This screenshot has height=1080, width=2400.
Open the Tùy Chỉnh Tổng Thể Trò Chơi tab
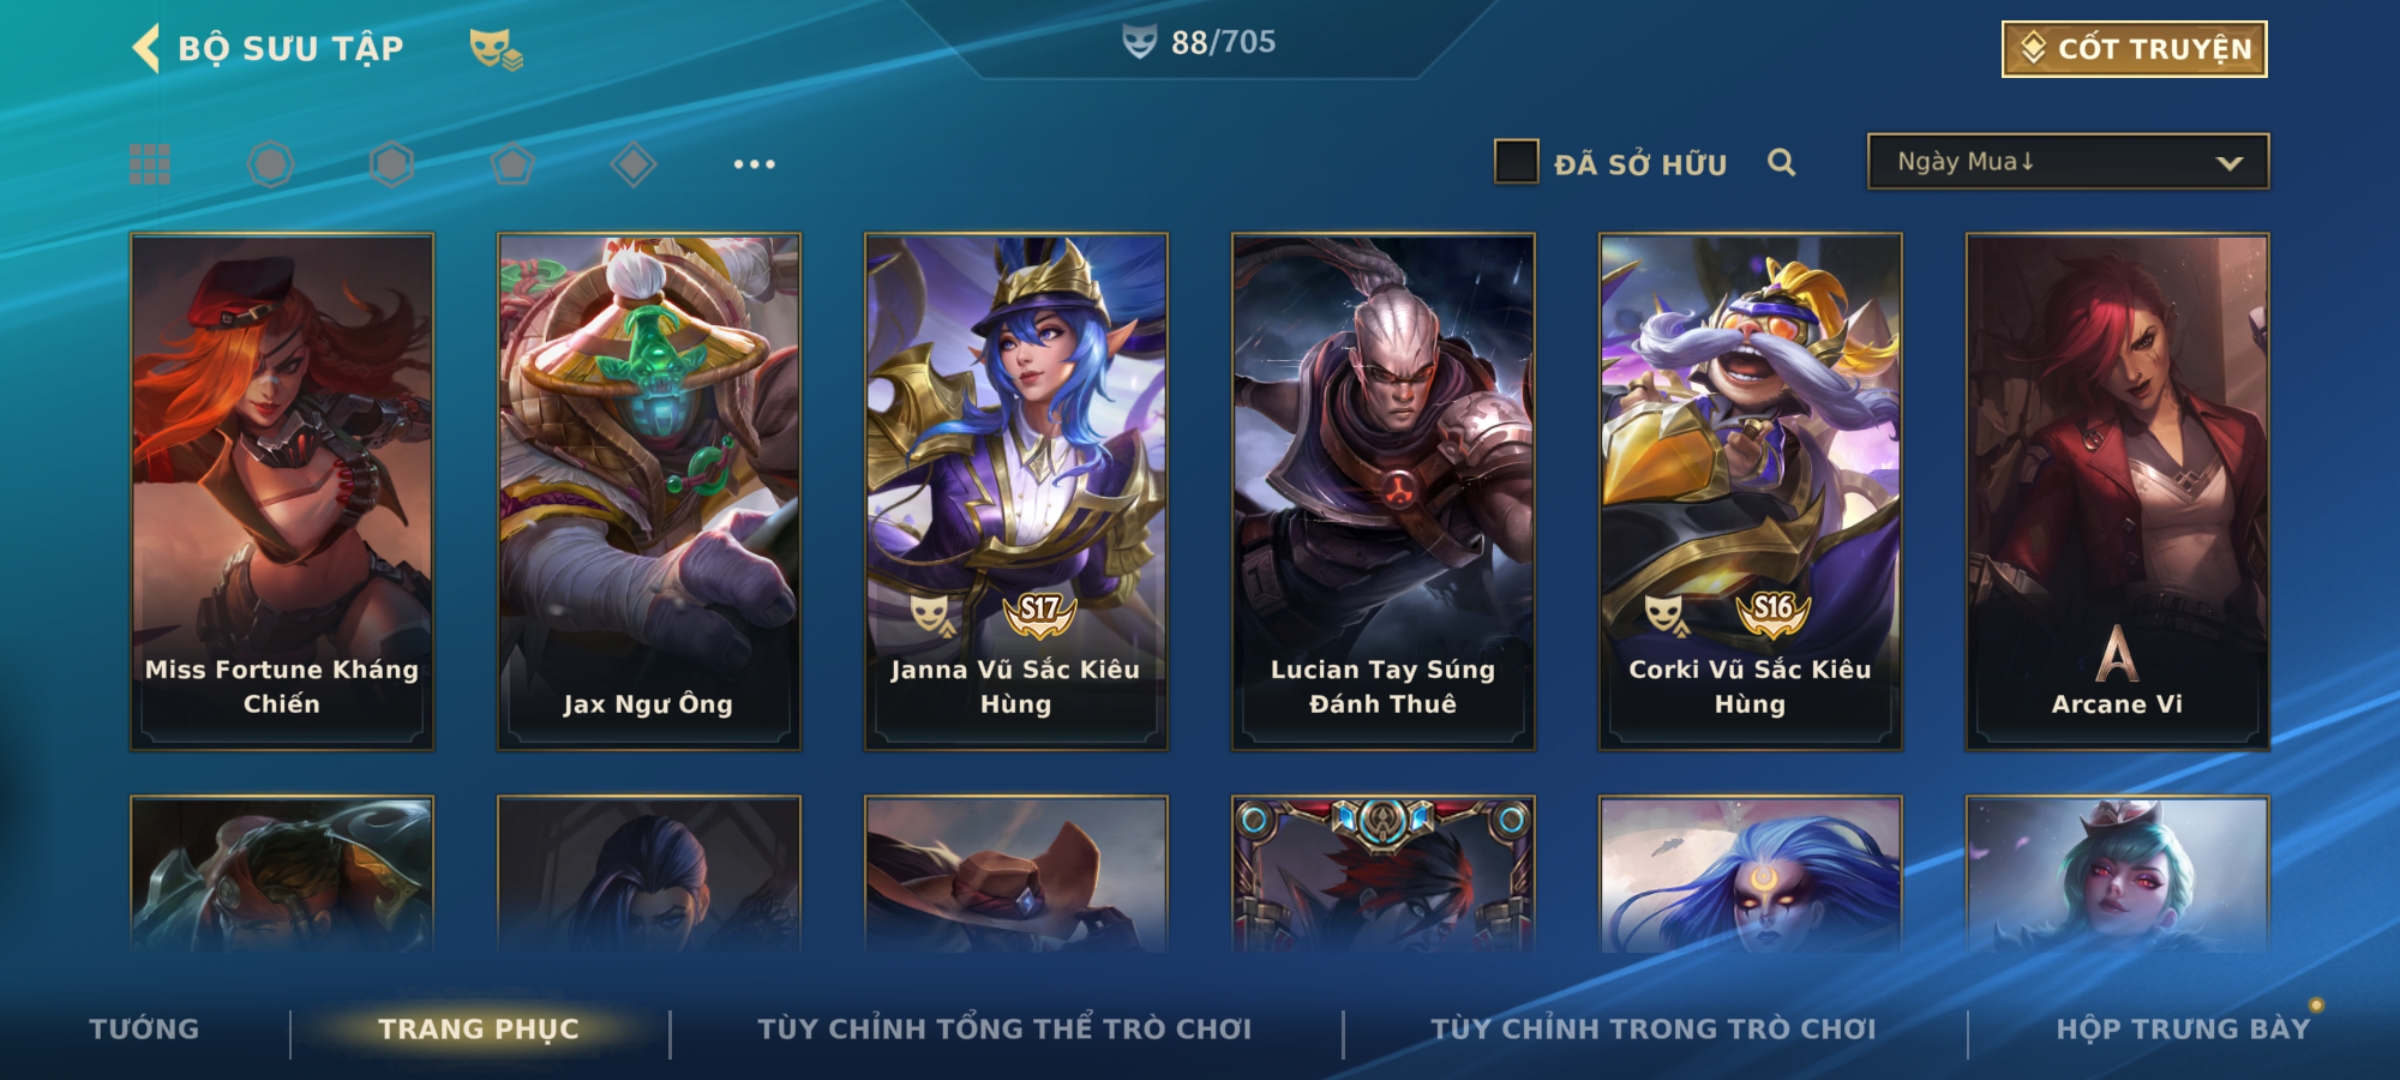point(1004,1028)
